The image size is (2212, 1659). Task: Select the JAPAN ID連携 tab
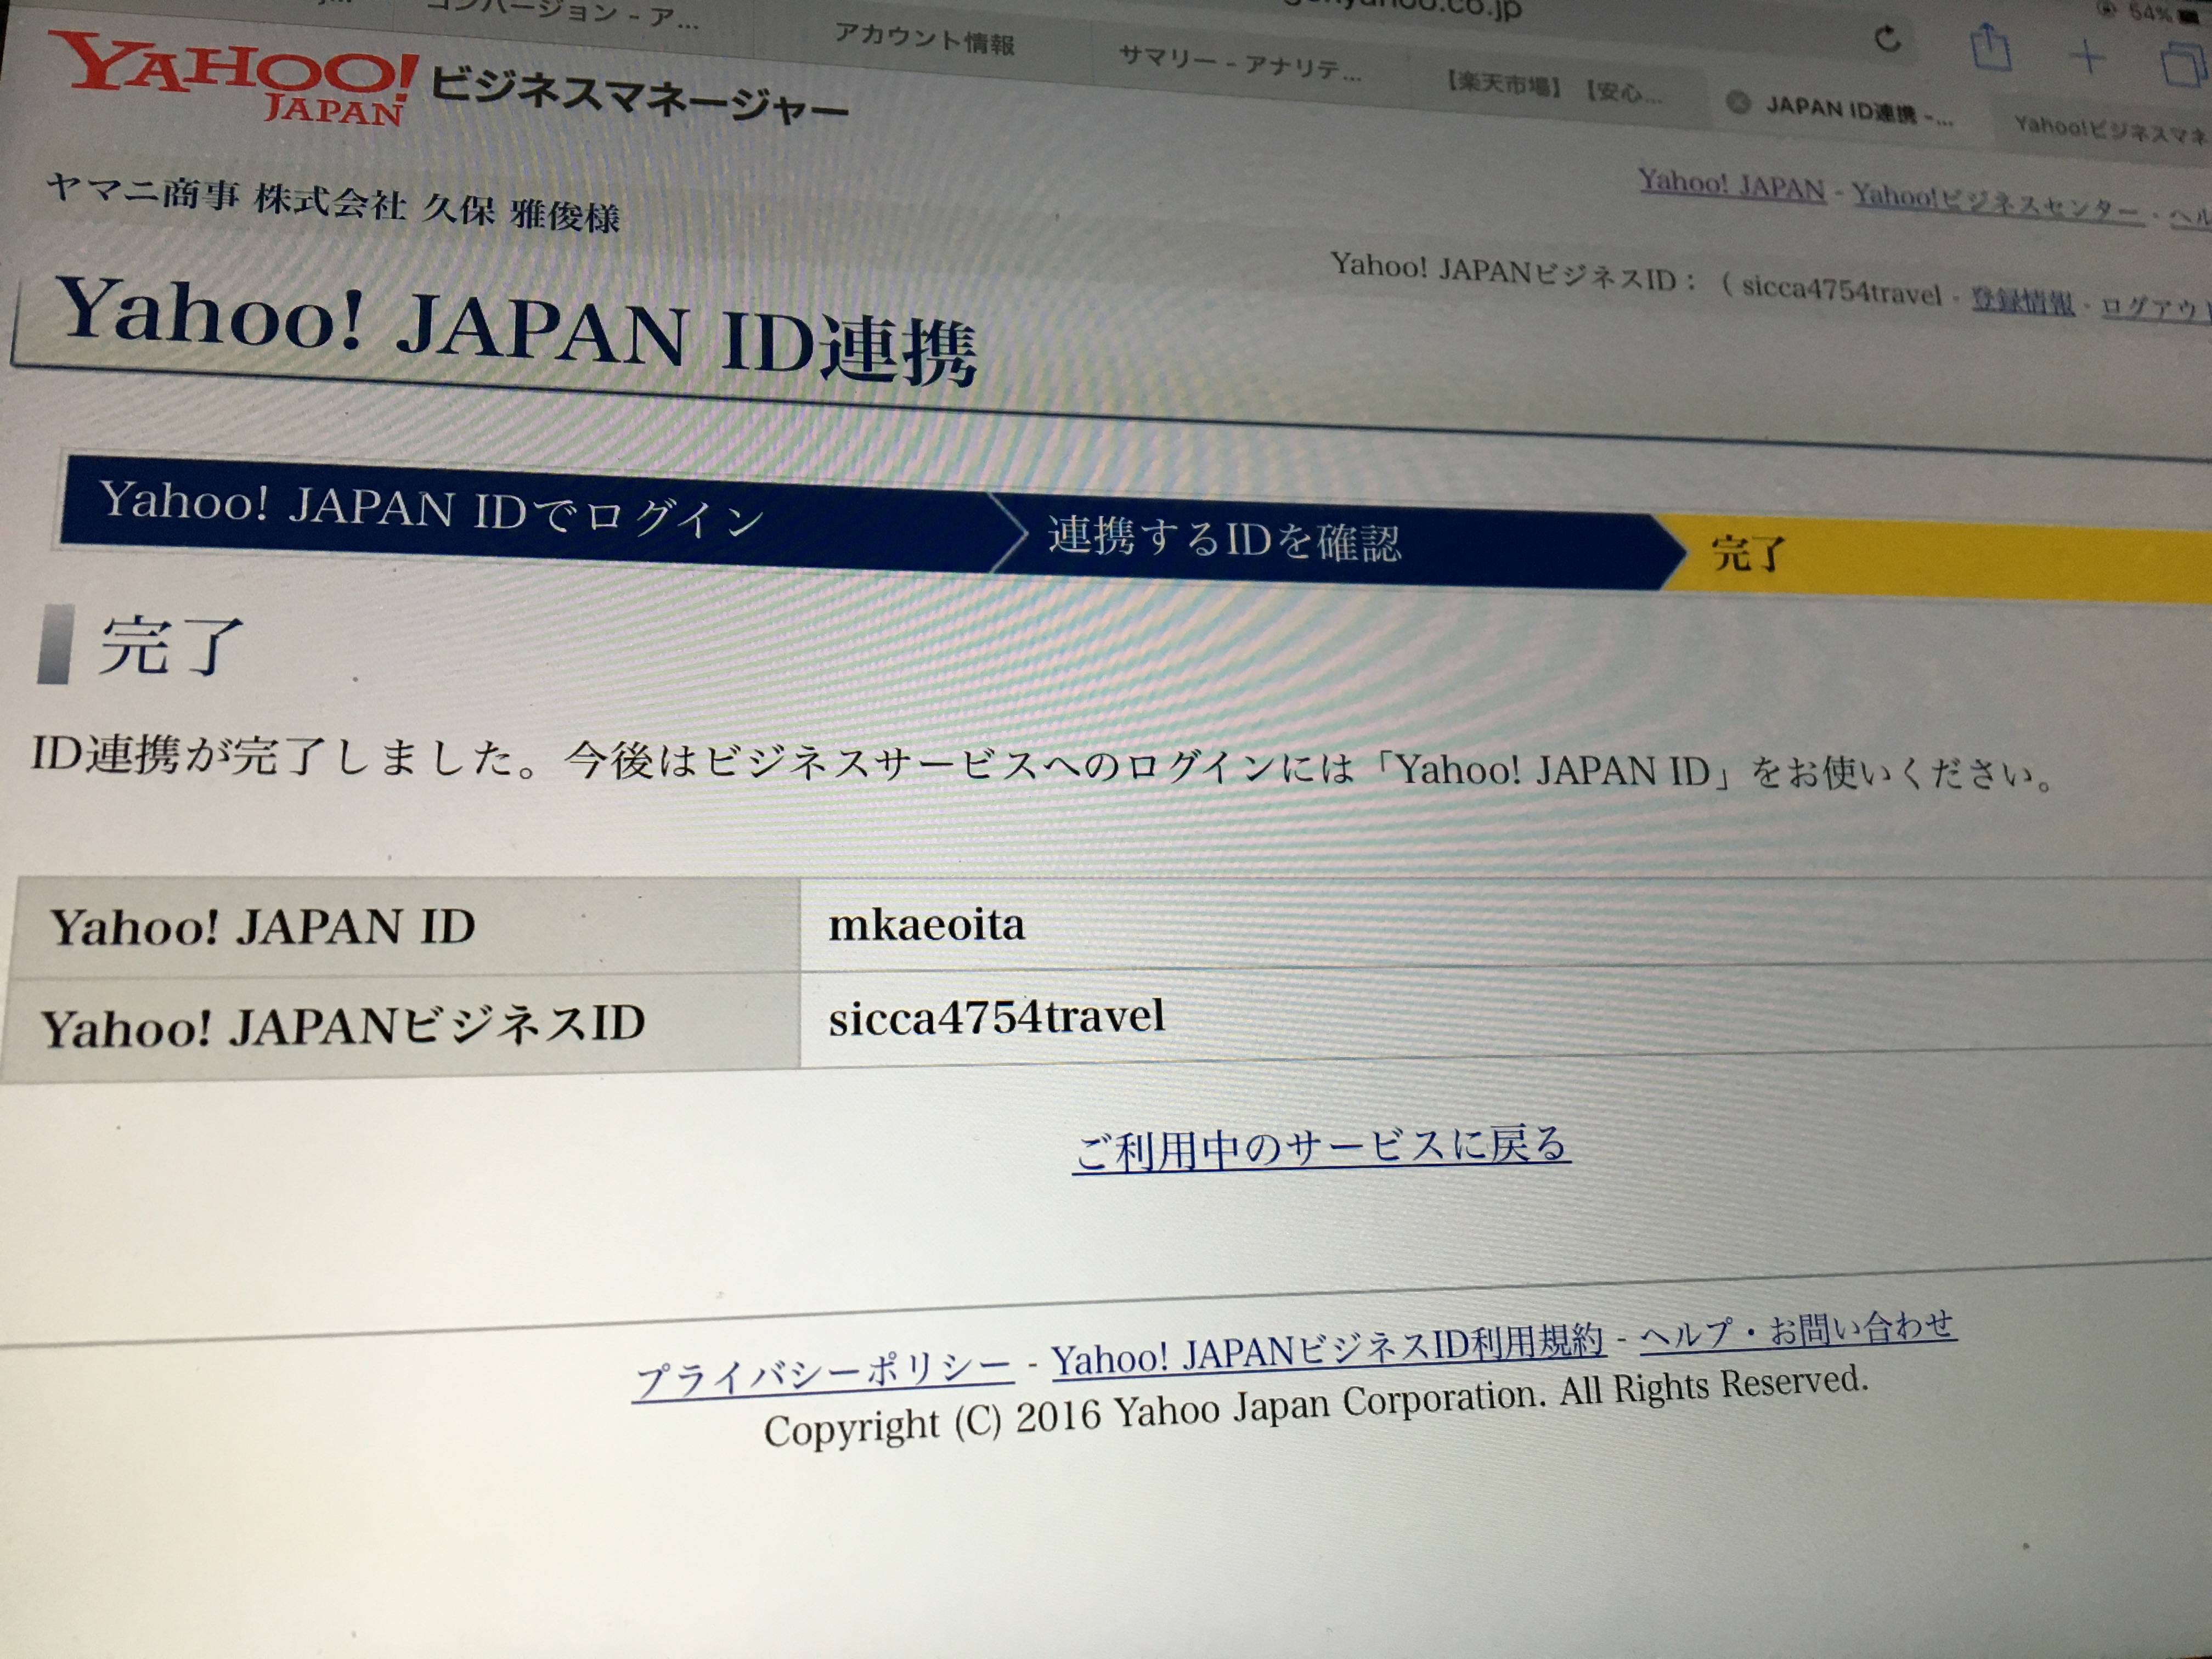pyautogui.click(x=1858, y=111)
